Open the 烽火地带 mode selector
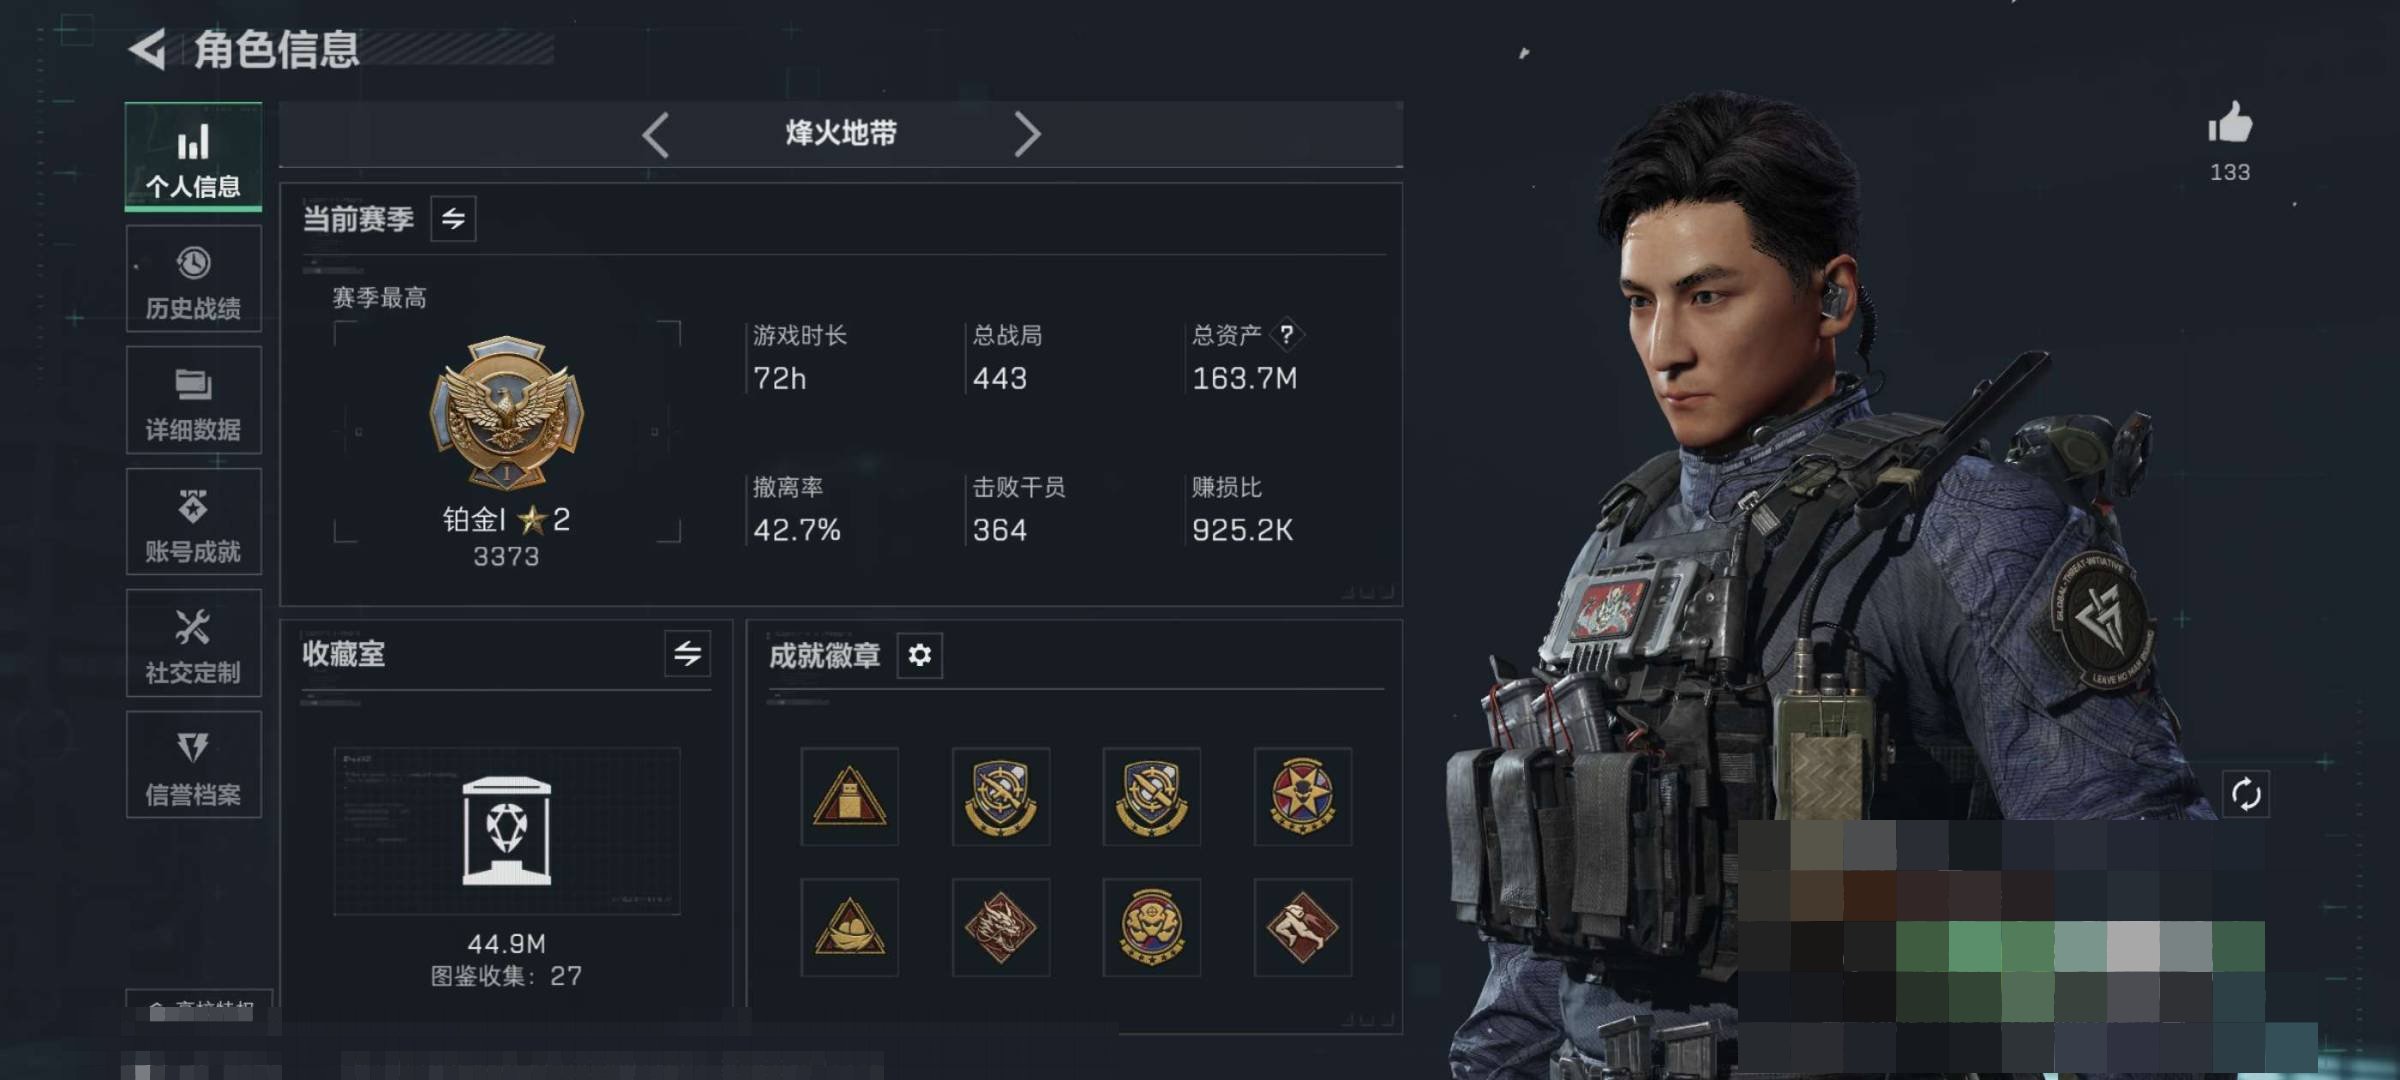 click(x=841, y=133)
